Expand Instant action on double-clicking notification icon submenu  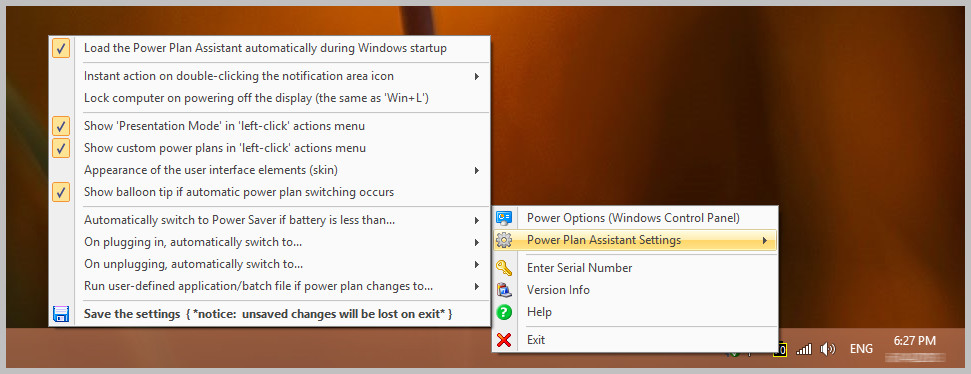click(x=269, y=76)
